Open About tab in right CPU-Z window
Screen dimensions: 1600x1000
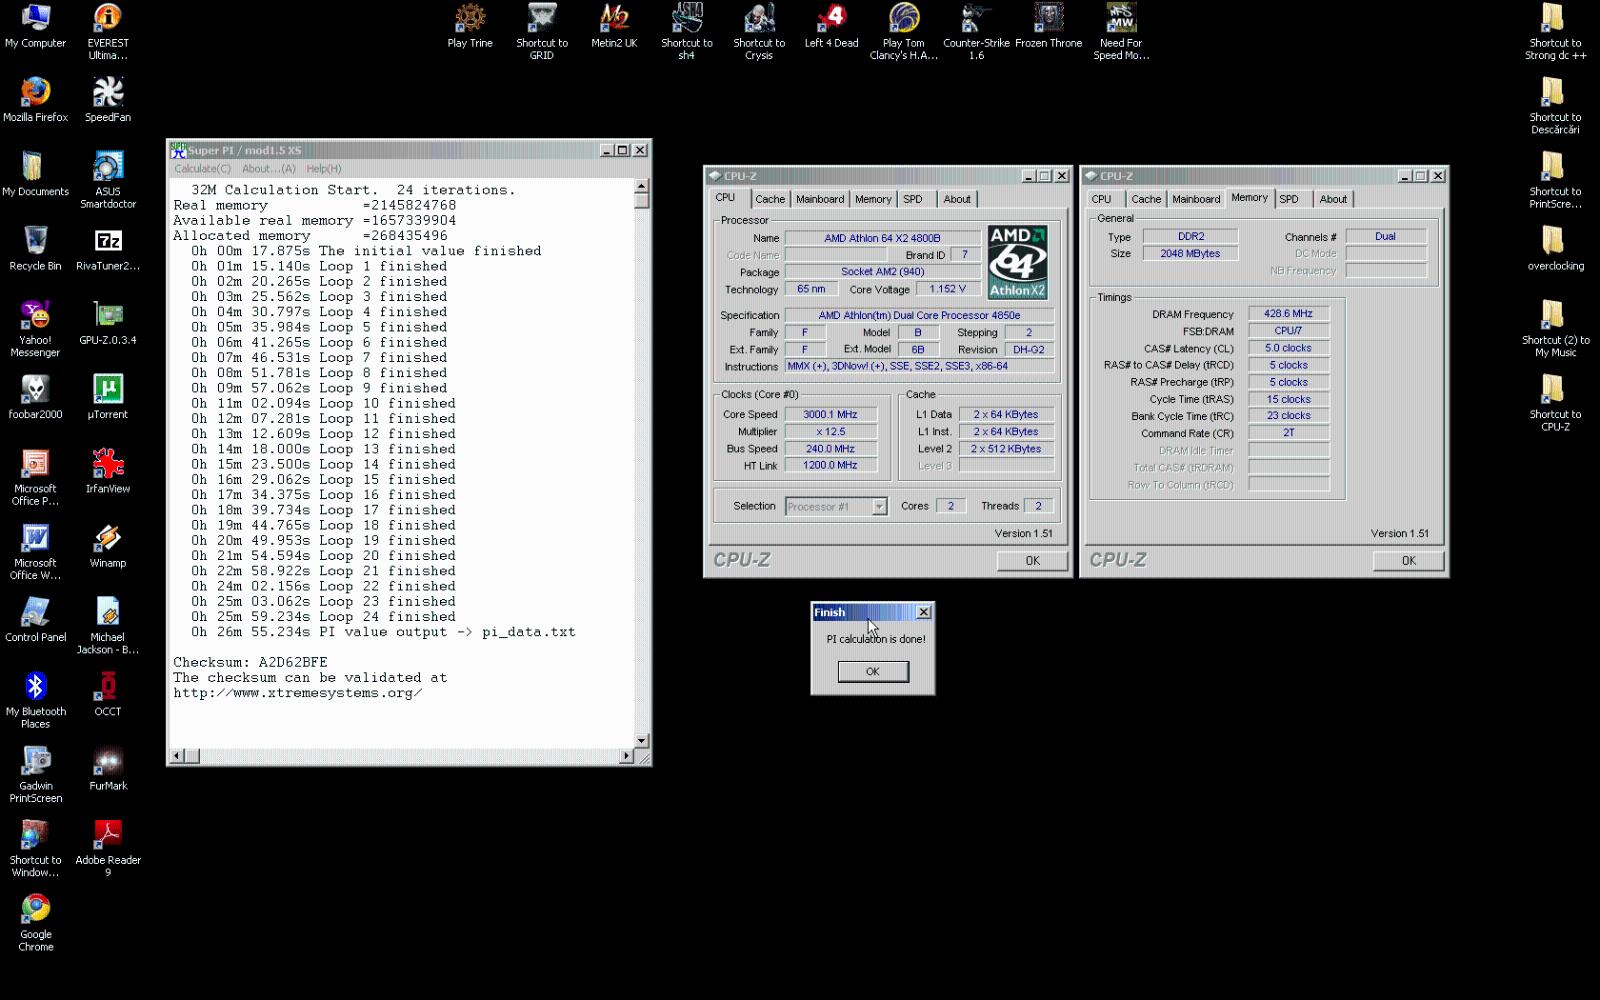click(x=1333, y=199)
